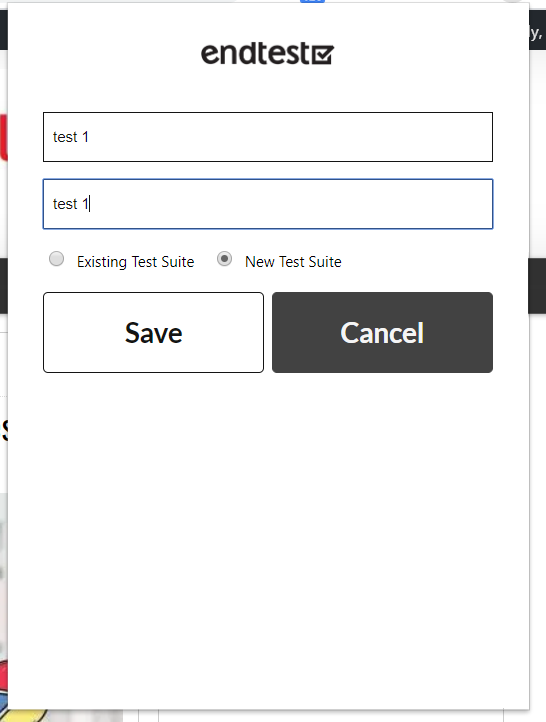
Task: Click the "Existing Test Suite" label text
Action: pyautogui.click(x=135, y=262)
